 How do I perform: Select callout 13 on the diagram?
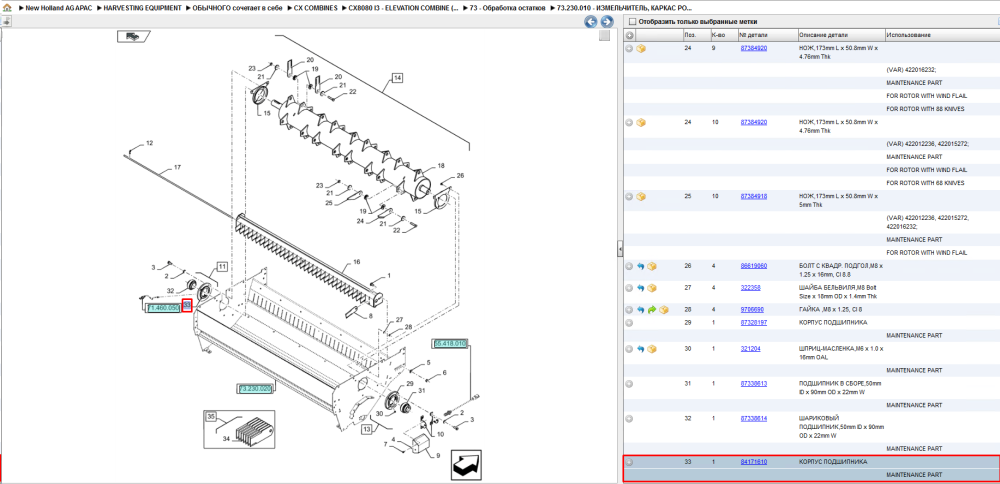tap(366, 430)
